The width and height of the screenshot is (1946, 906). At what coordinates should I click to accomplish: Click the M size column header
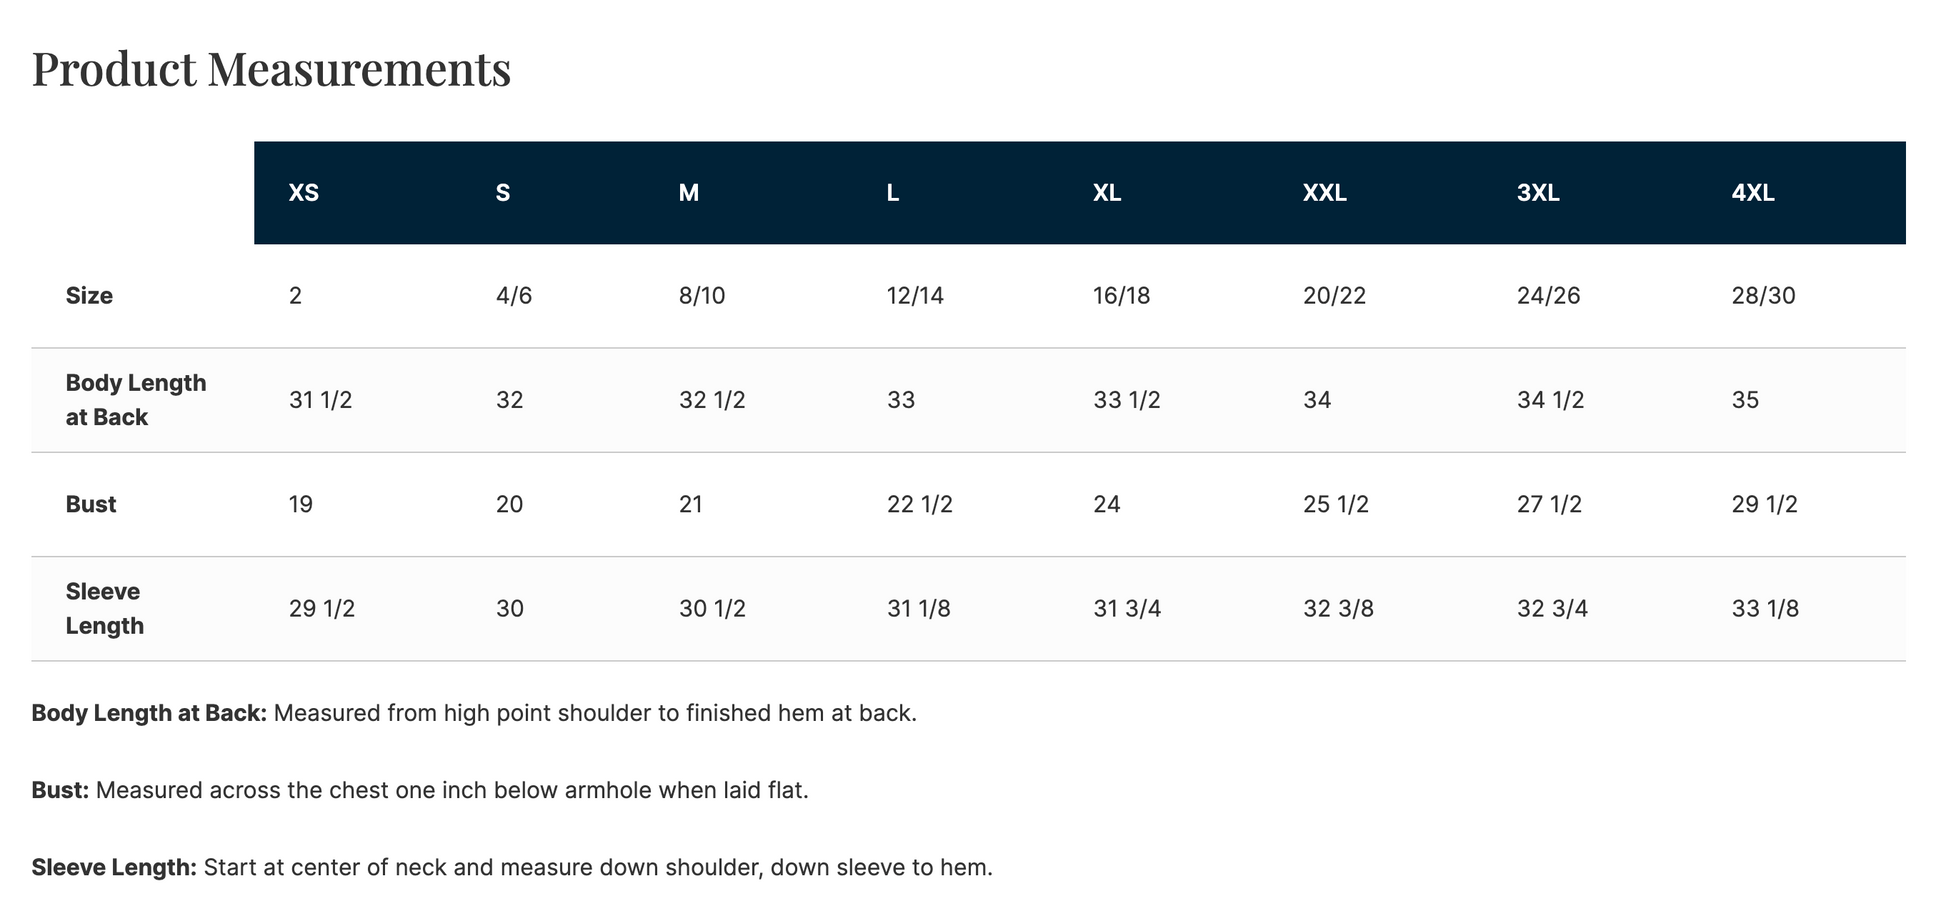(x=689, y=193)
